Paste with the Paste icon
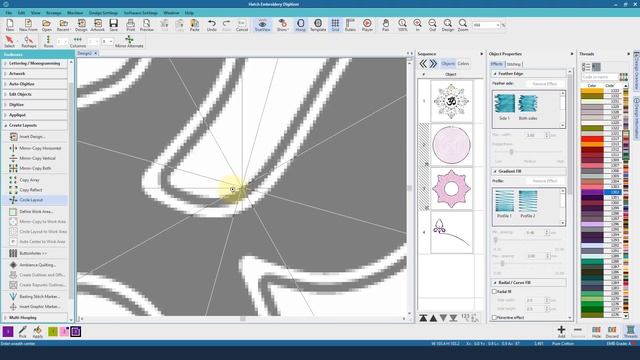The width and height of the screenshot is (640, 360). (x=195, y=25)
